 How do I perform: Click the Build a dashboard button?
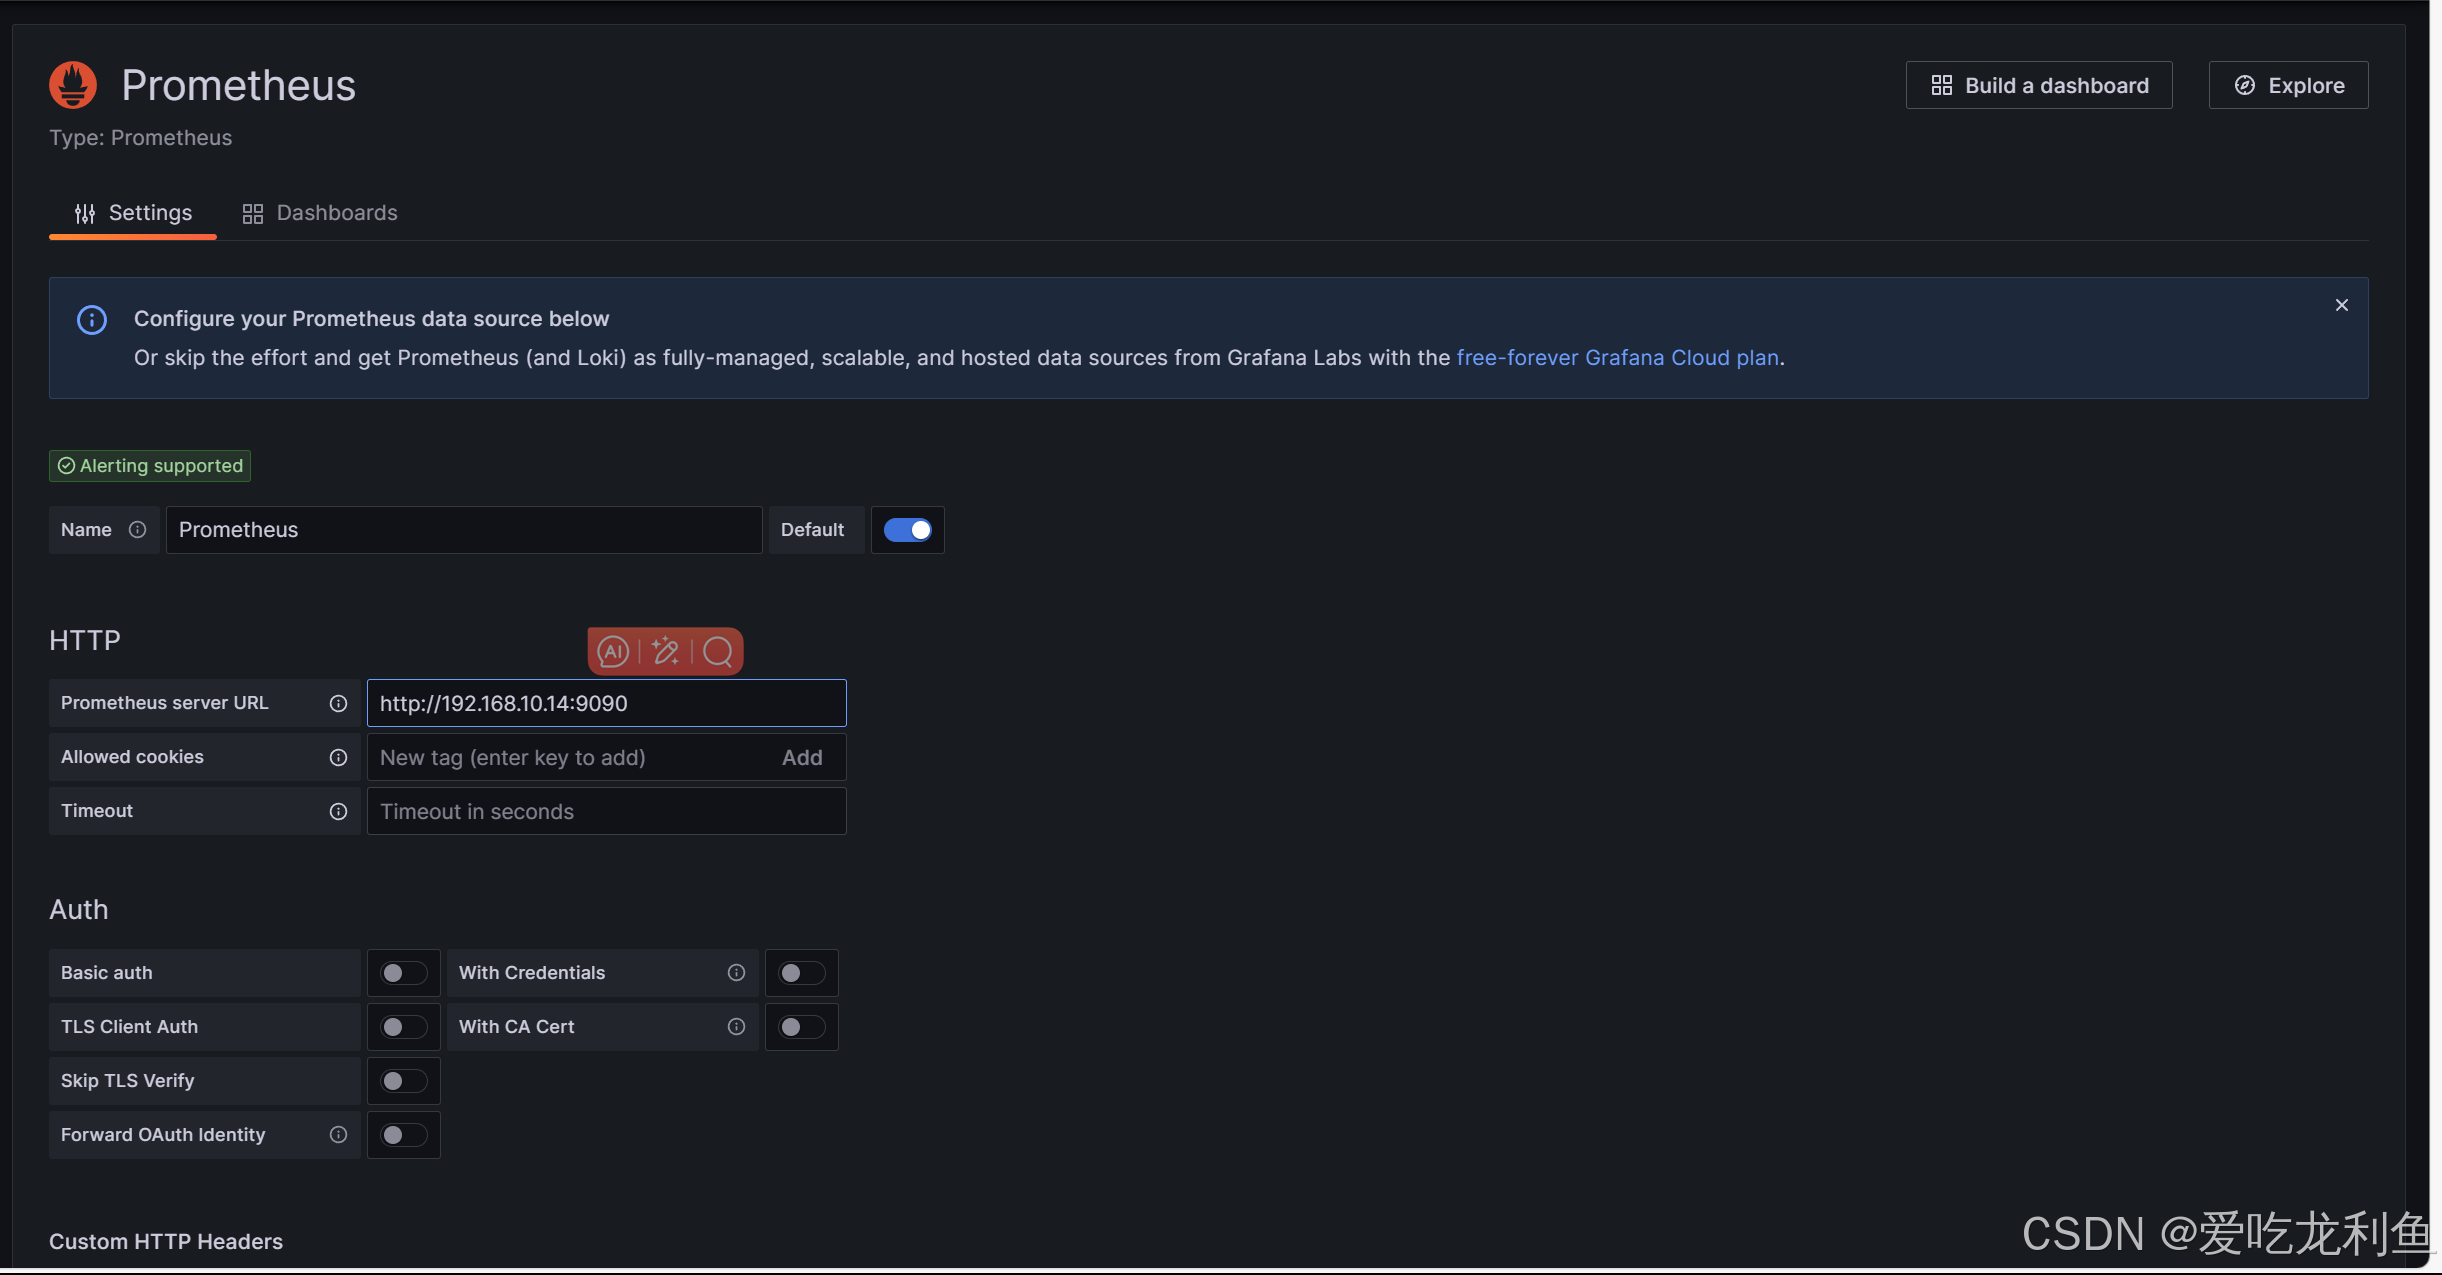2039,85
